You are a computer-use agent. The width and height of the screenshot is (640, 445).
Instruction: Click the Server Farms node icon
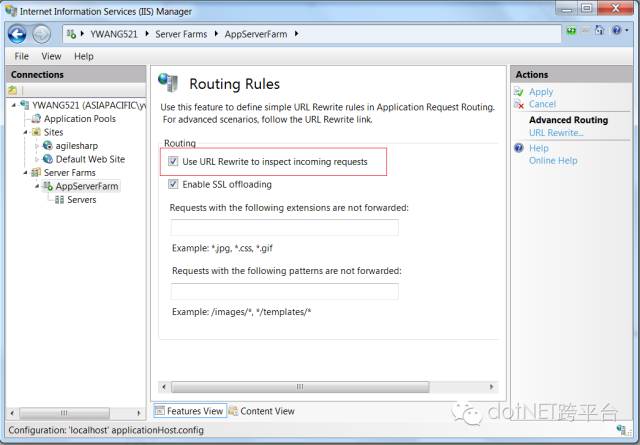(x=36, y=172)
